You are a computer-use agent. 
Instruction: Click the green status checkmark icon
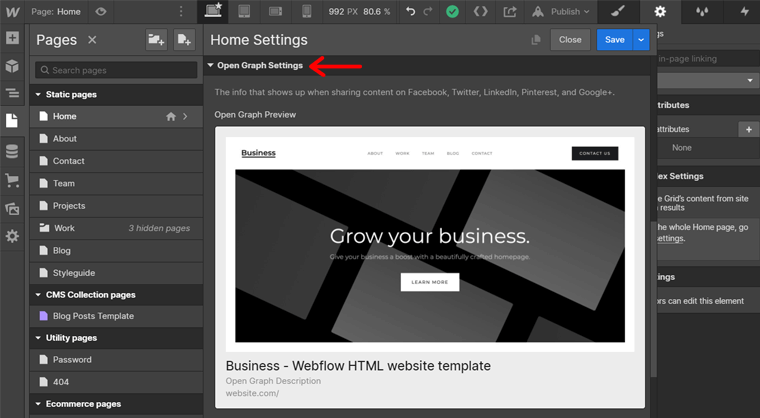(x=452, y=12)
